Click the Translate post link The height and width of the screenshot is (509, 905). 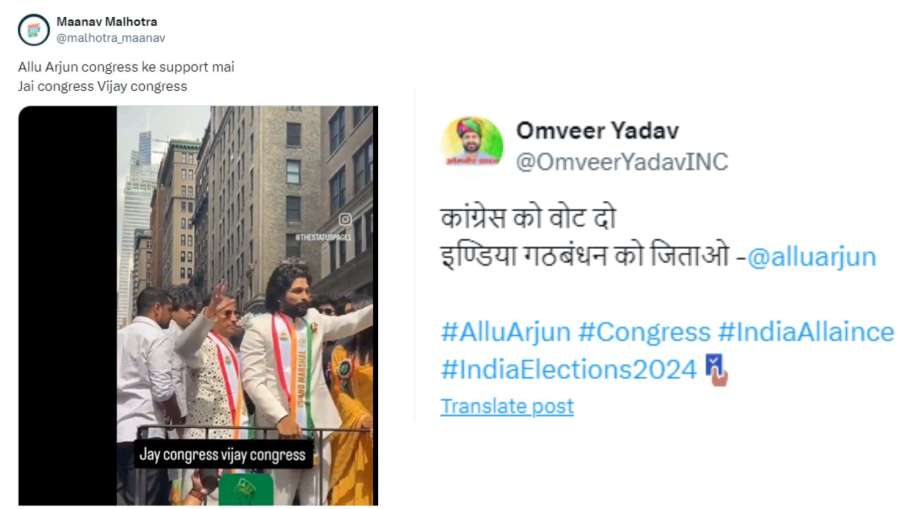pyautogui.click(x=507, y=406)
